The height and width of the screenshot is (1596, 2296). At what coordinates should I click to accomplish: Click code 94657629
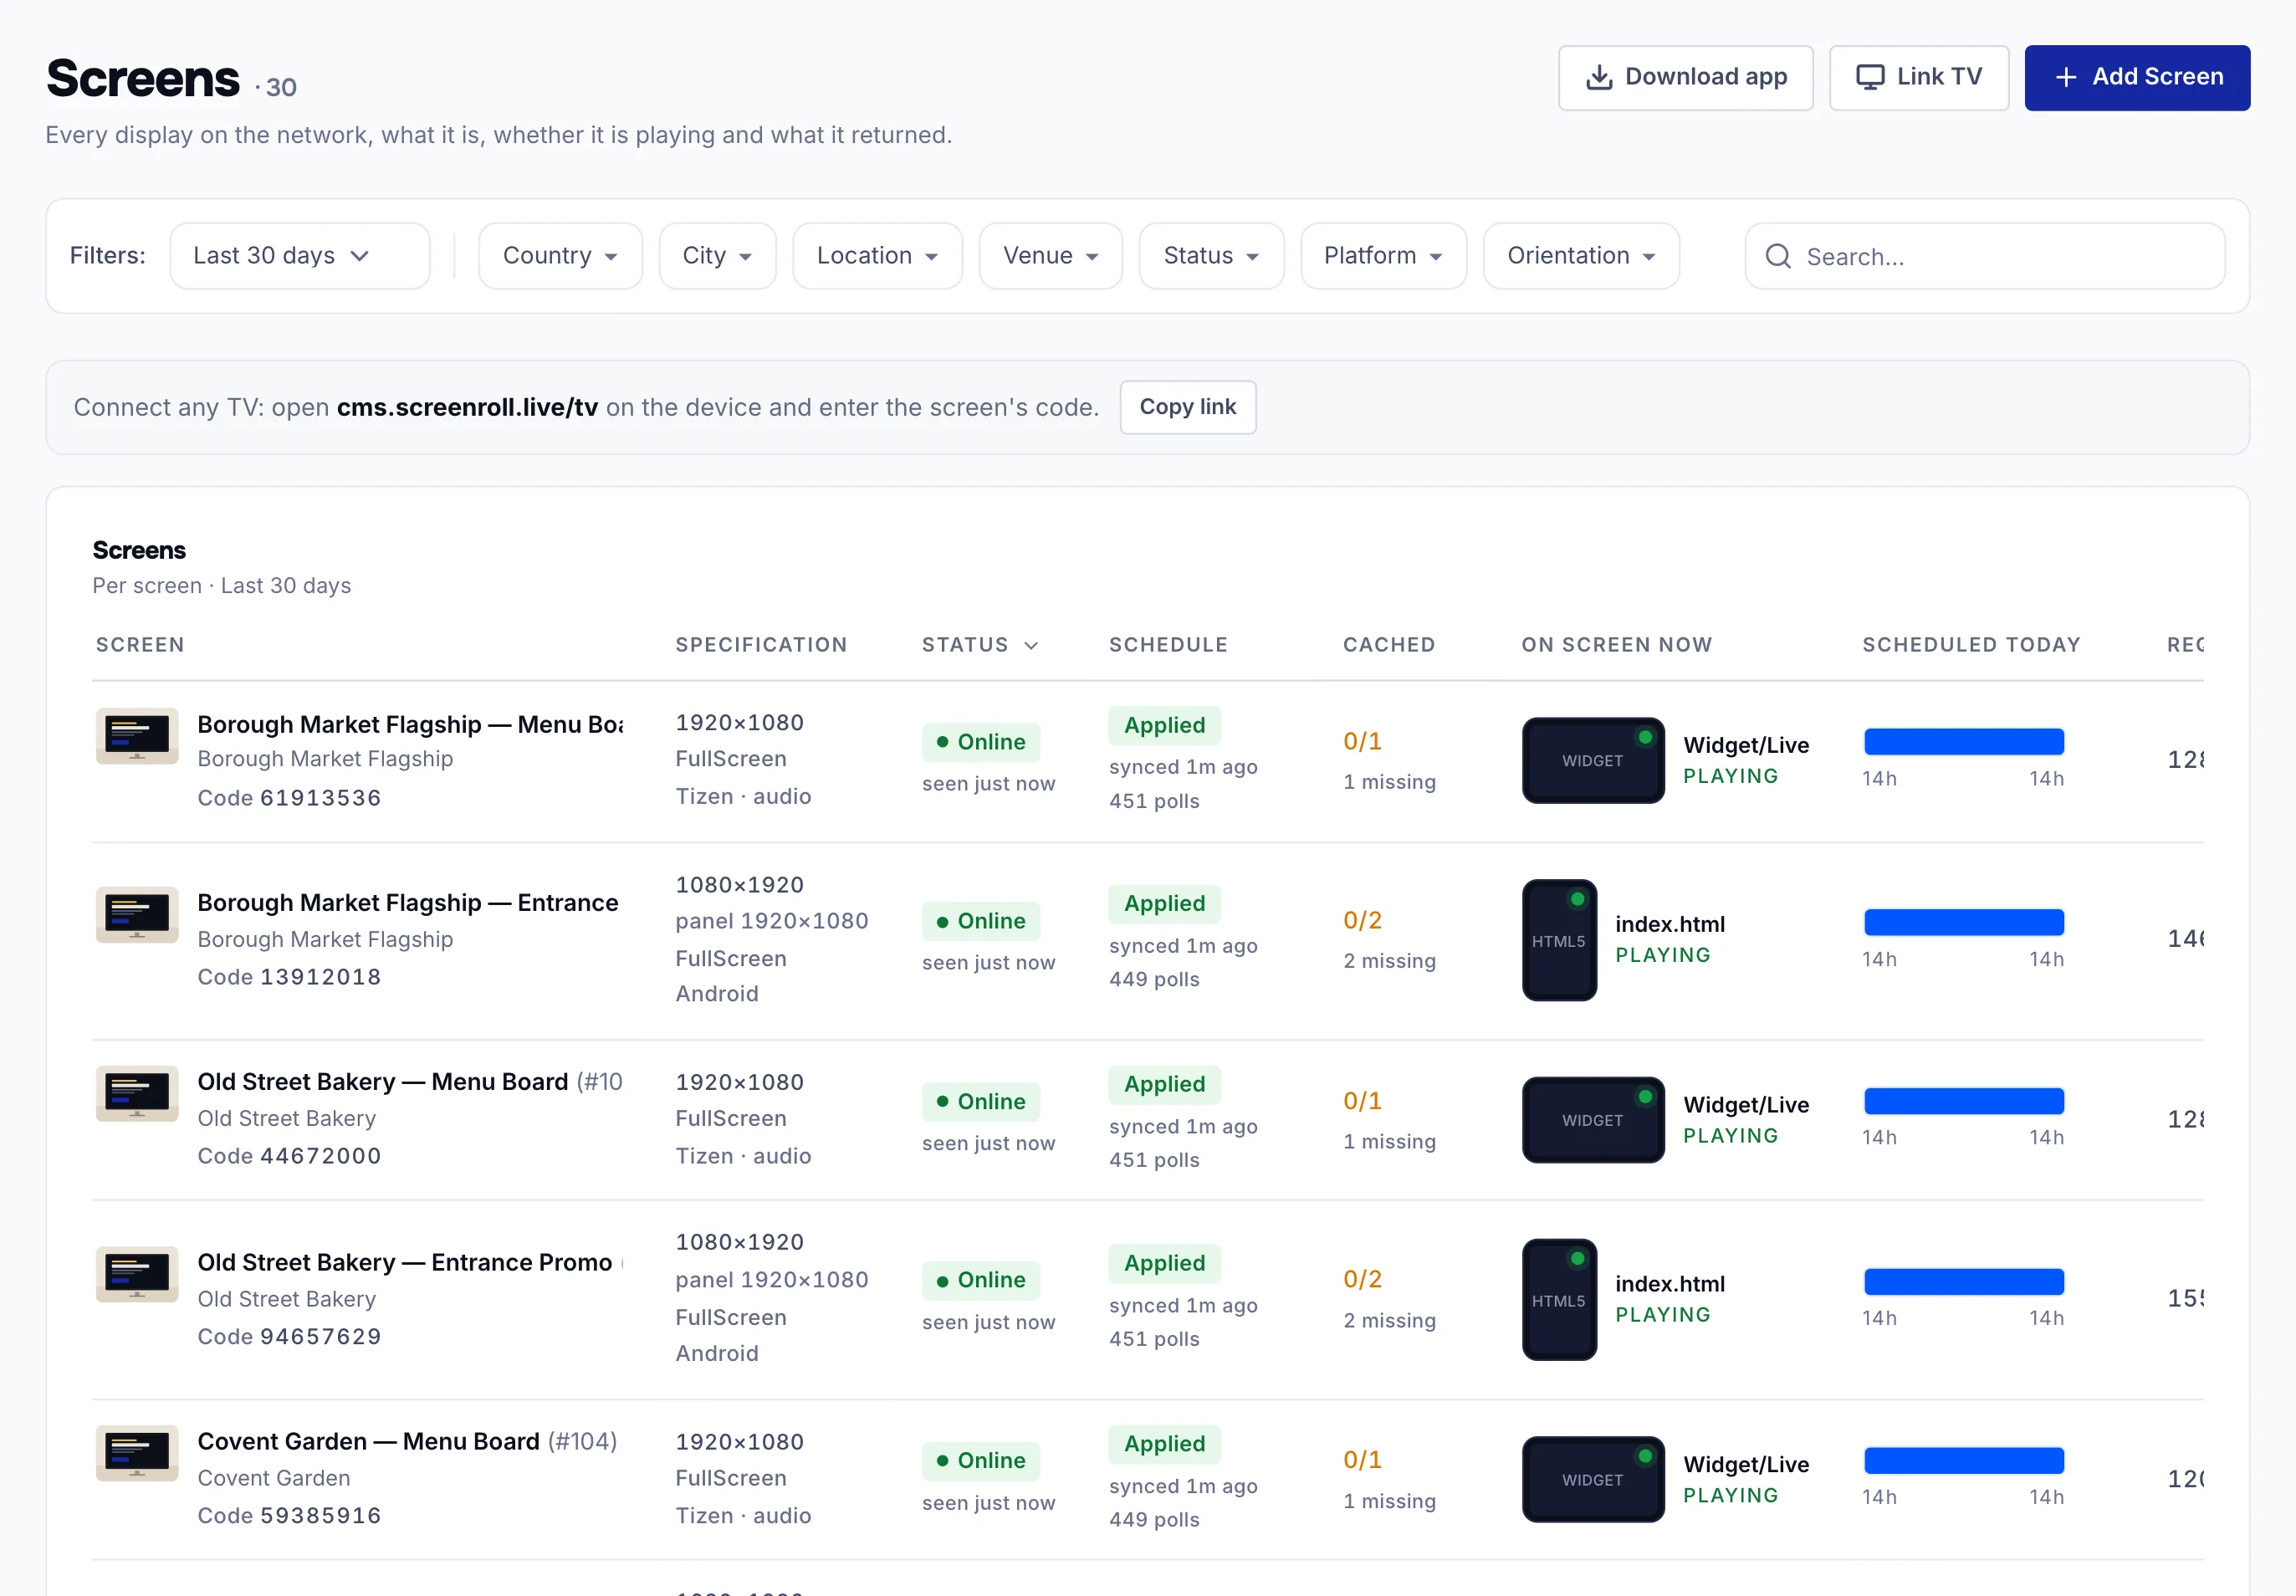tap(320, 1336)
